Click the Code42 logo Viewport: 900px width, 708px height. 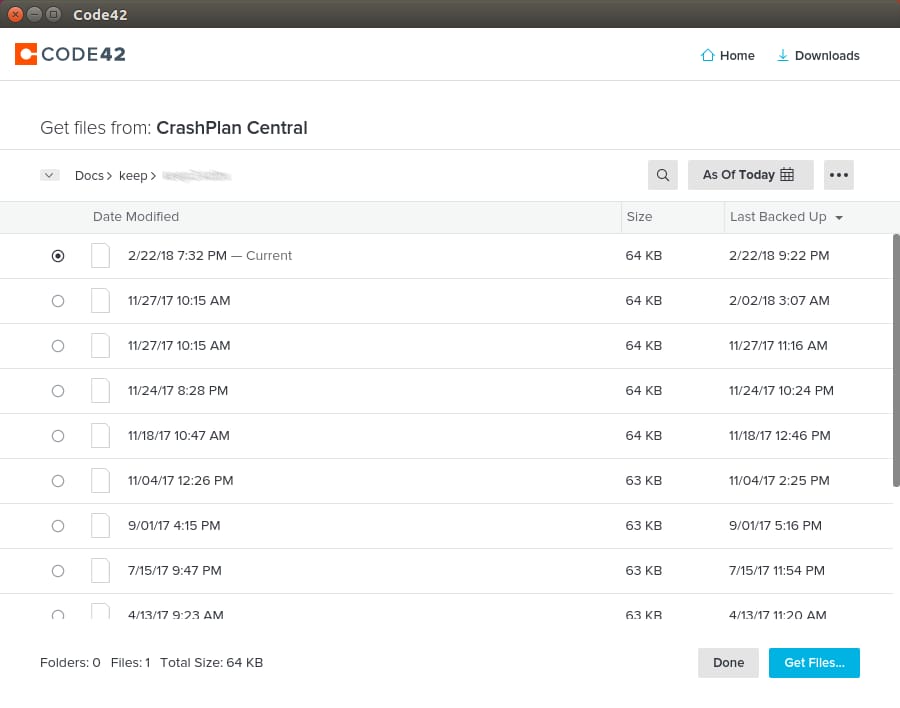pos(70,55)
